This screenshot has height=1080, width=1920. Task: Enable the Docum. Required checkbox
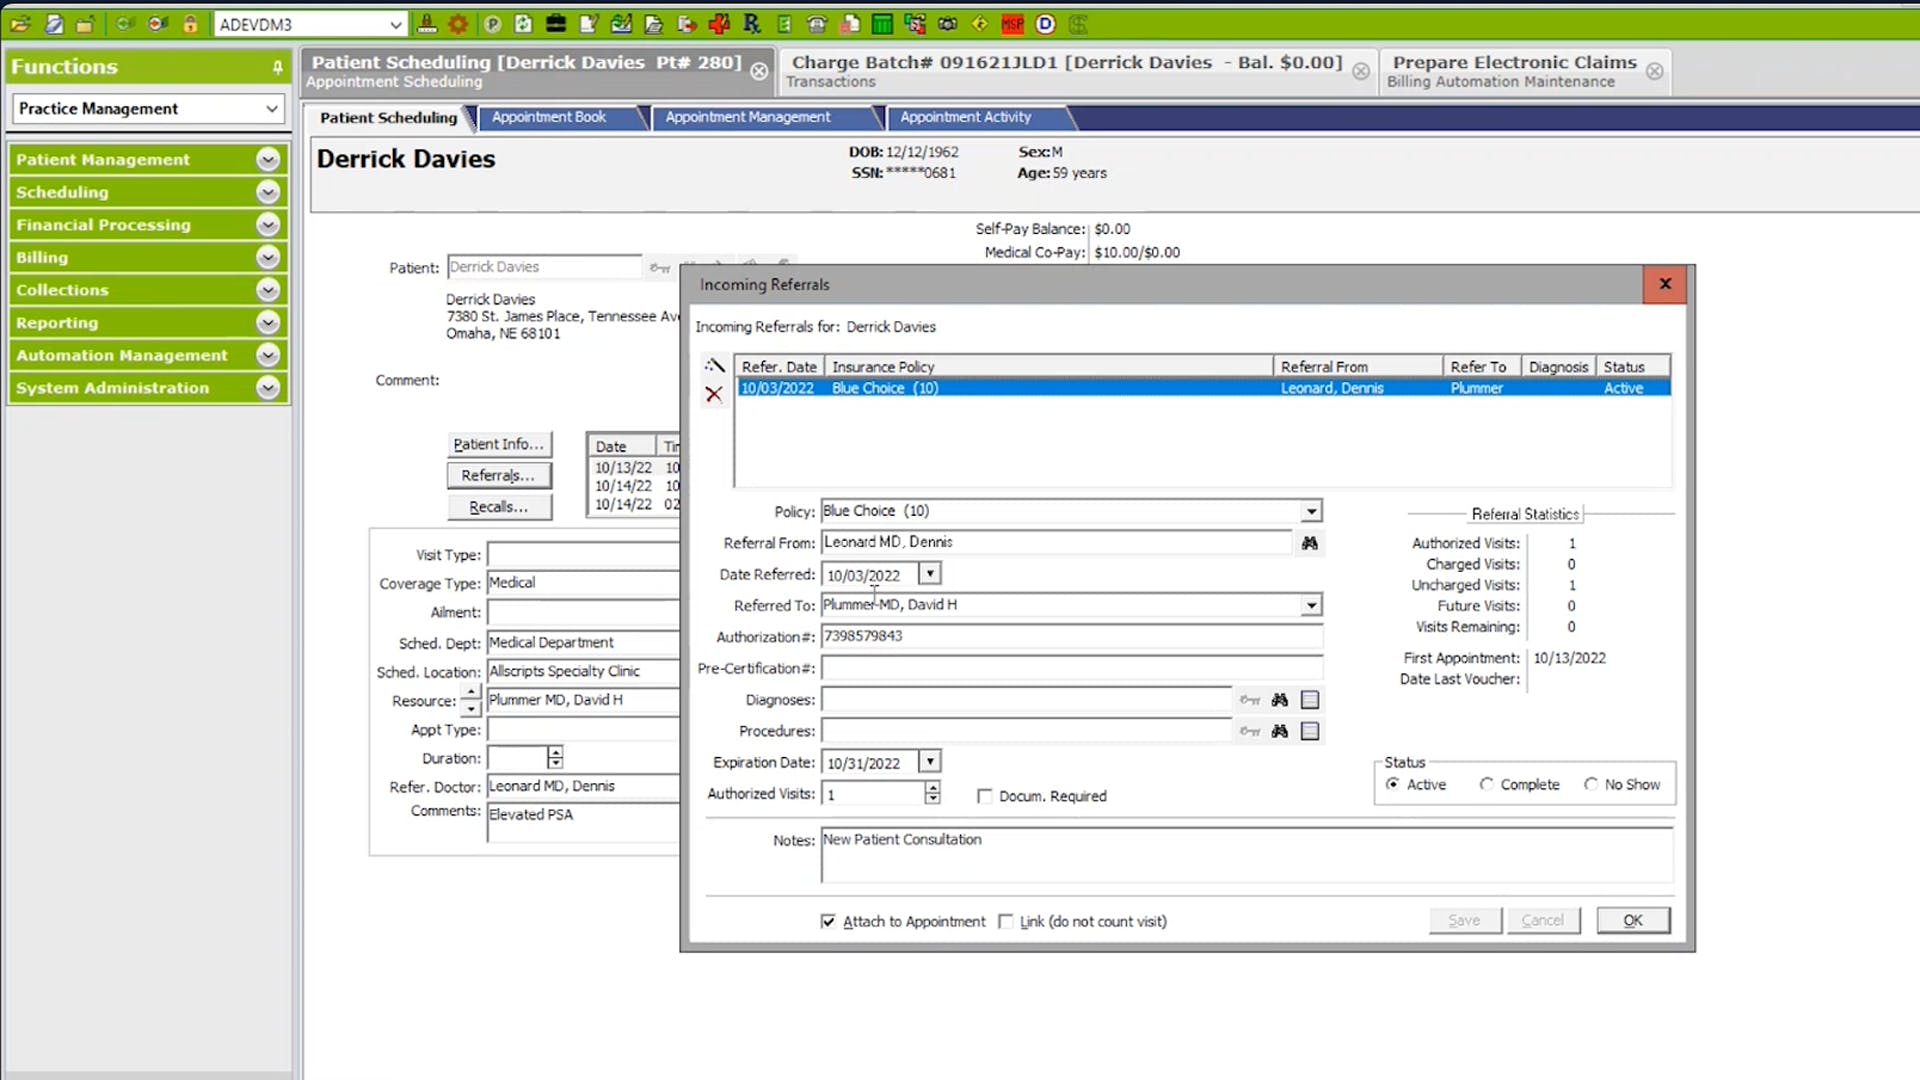(985, 796)
